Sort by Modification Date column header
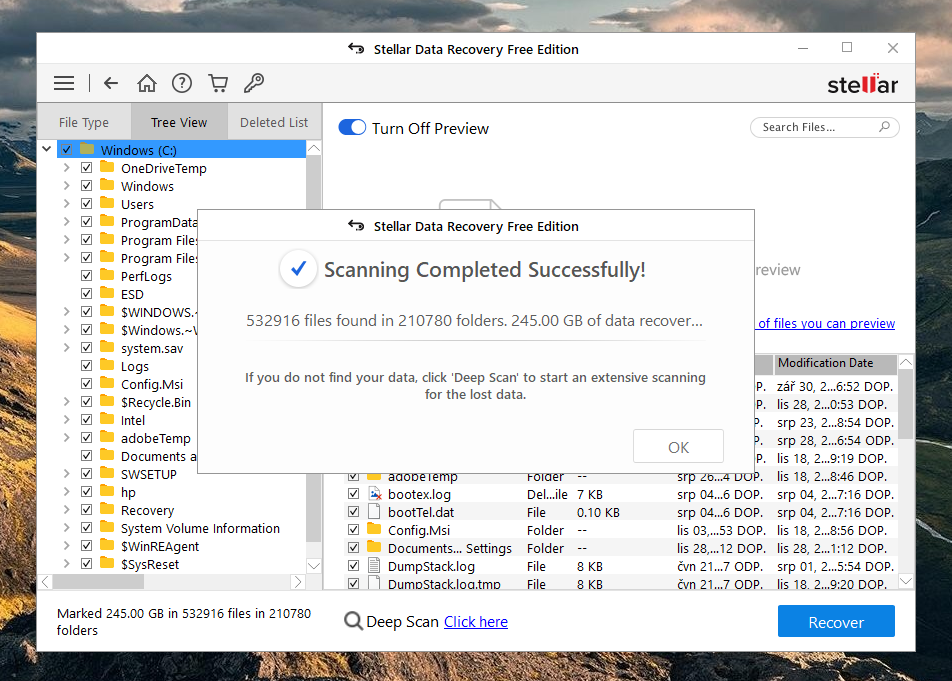 click(x=835, y=363)
